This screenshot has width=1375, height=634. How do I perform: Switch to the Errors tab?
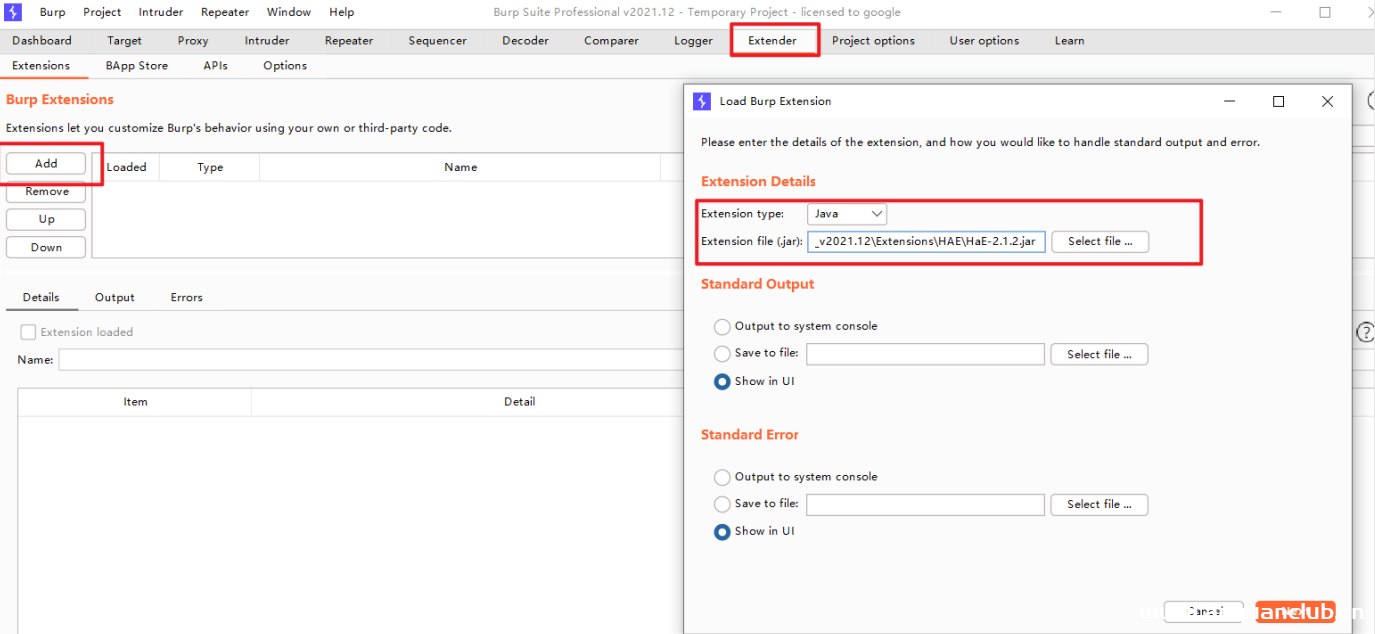tap(186, 297)
